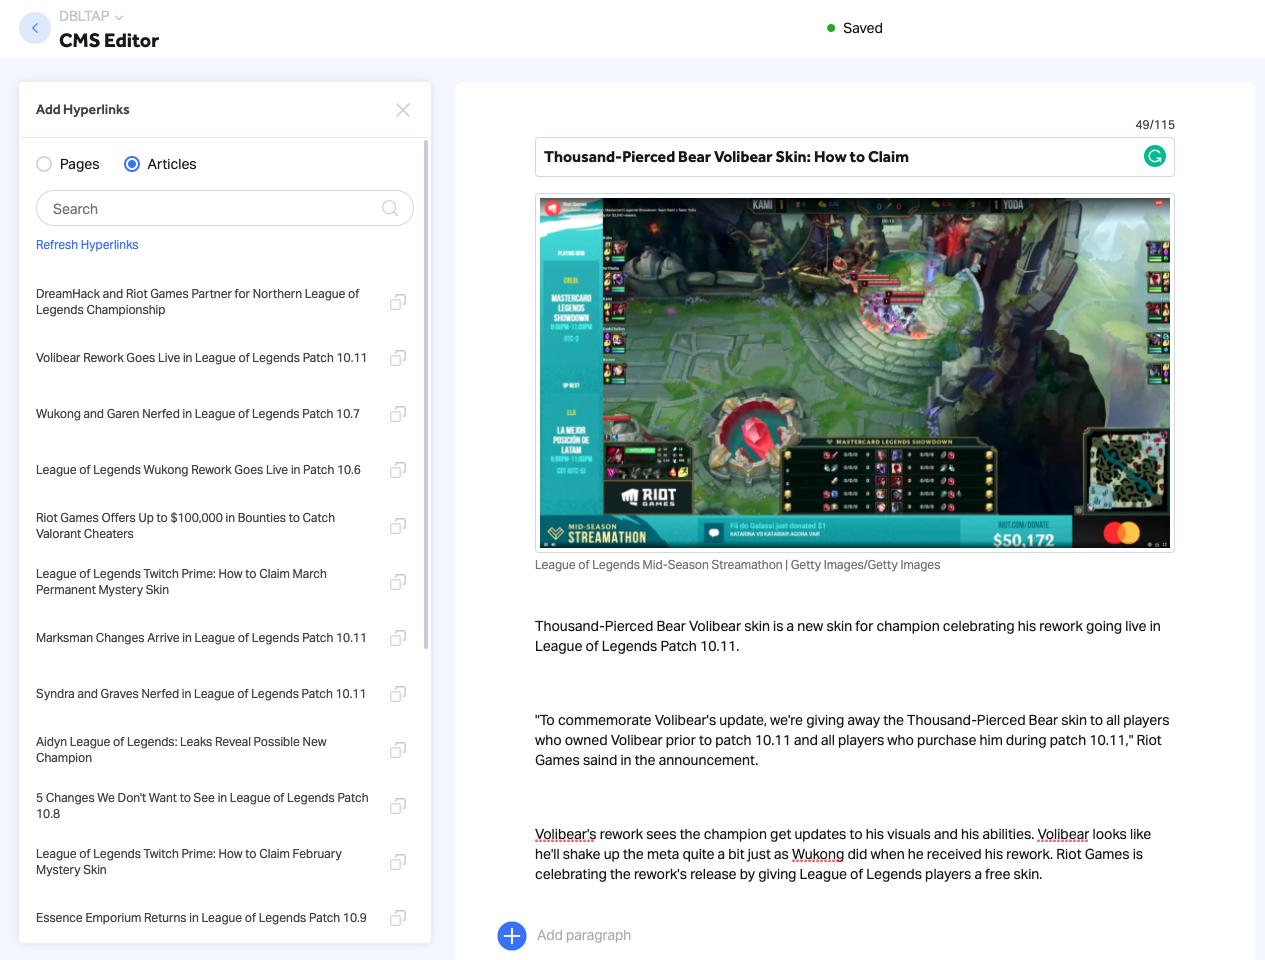The height and width of the screenshot is (960, 1265).
Task: Select 'Aidyn League of Legends: Leaks' title
Action: [x=181, y=750]
